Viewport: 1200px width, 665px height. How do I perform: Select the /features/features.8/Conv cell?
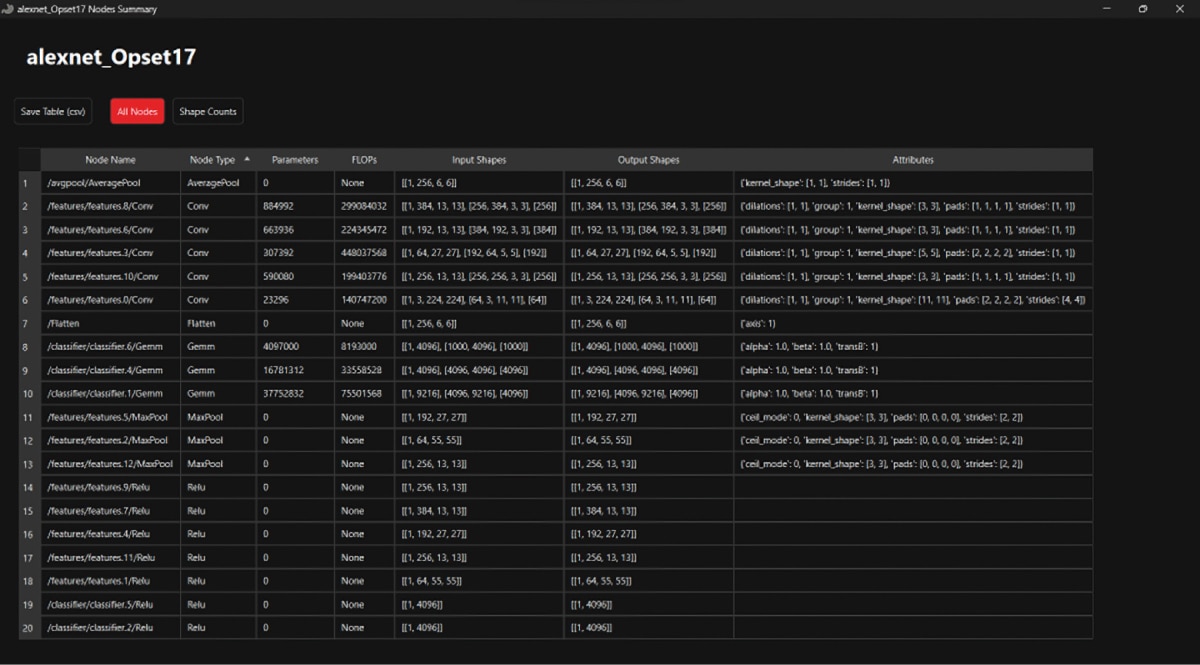coord(110,206)
